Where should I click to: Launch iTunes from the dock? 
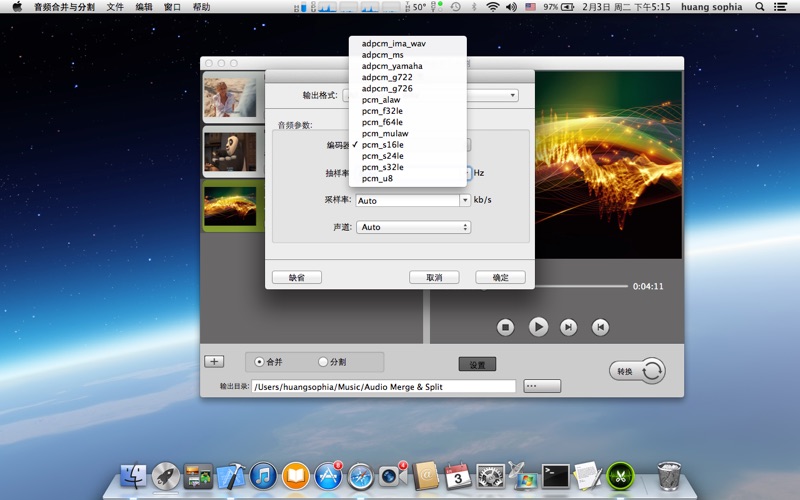click(x=263, y=476)
